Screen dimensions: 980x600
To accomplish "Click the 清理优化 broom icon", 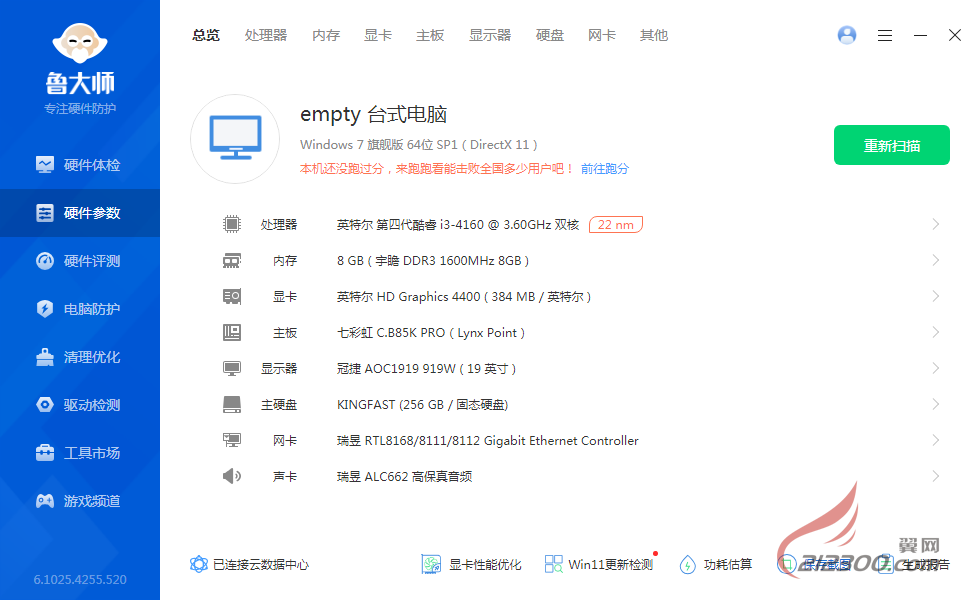I will (x=45, y=357).
